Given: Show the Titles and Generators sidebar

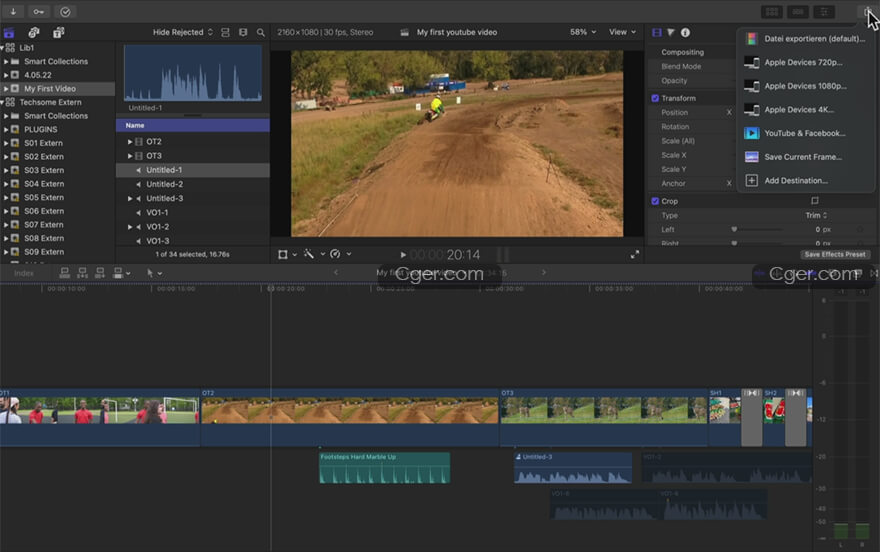Looking at the screenshot, I should (58, 32).
